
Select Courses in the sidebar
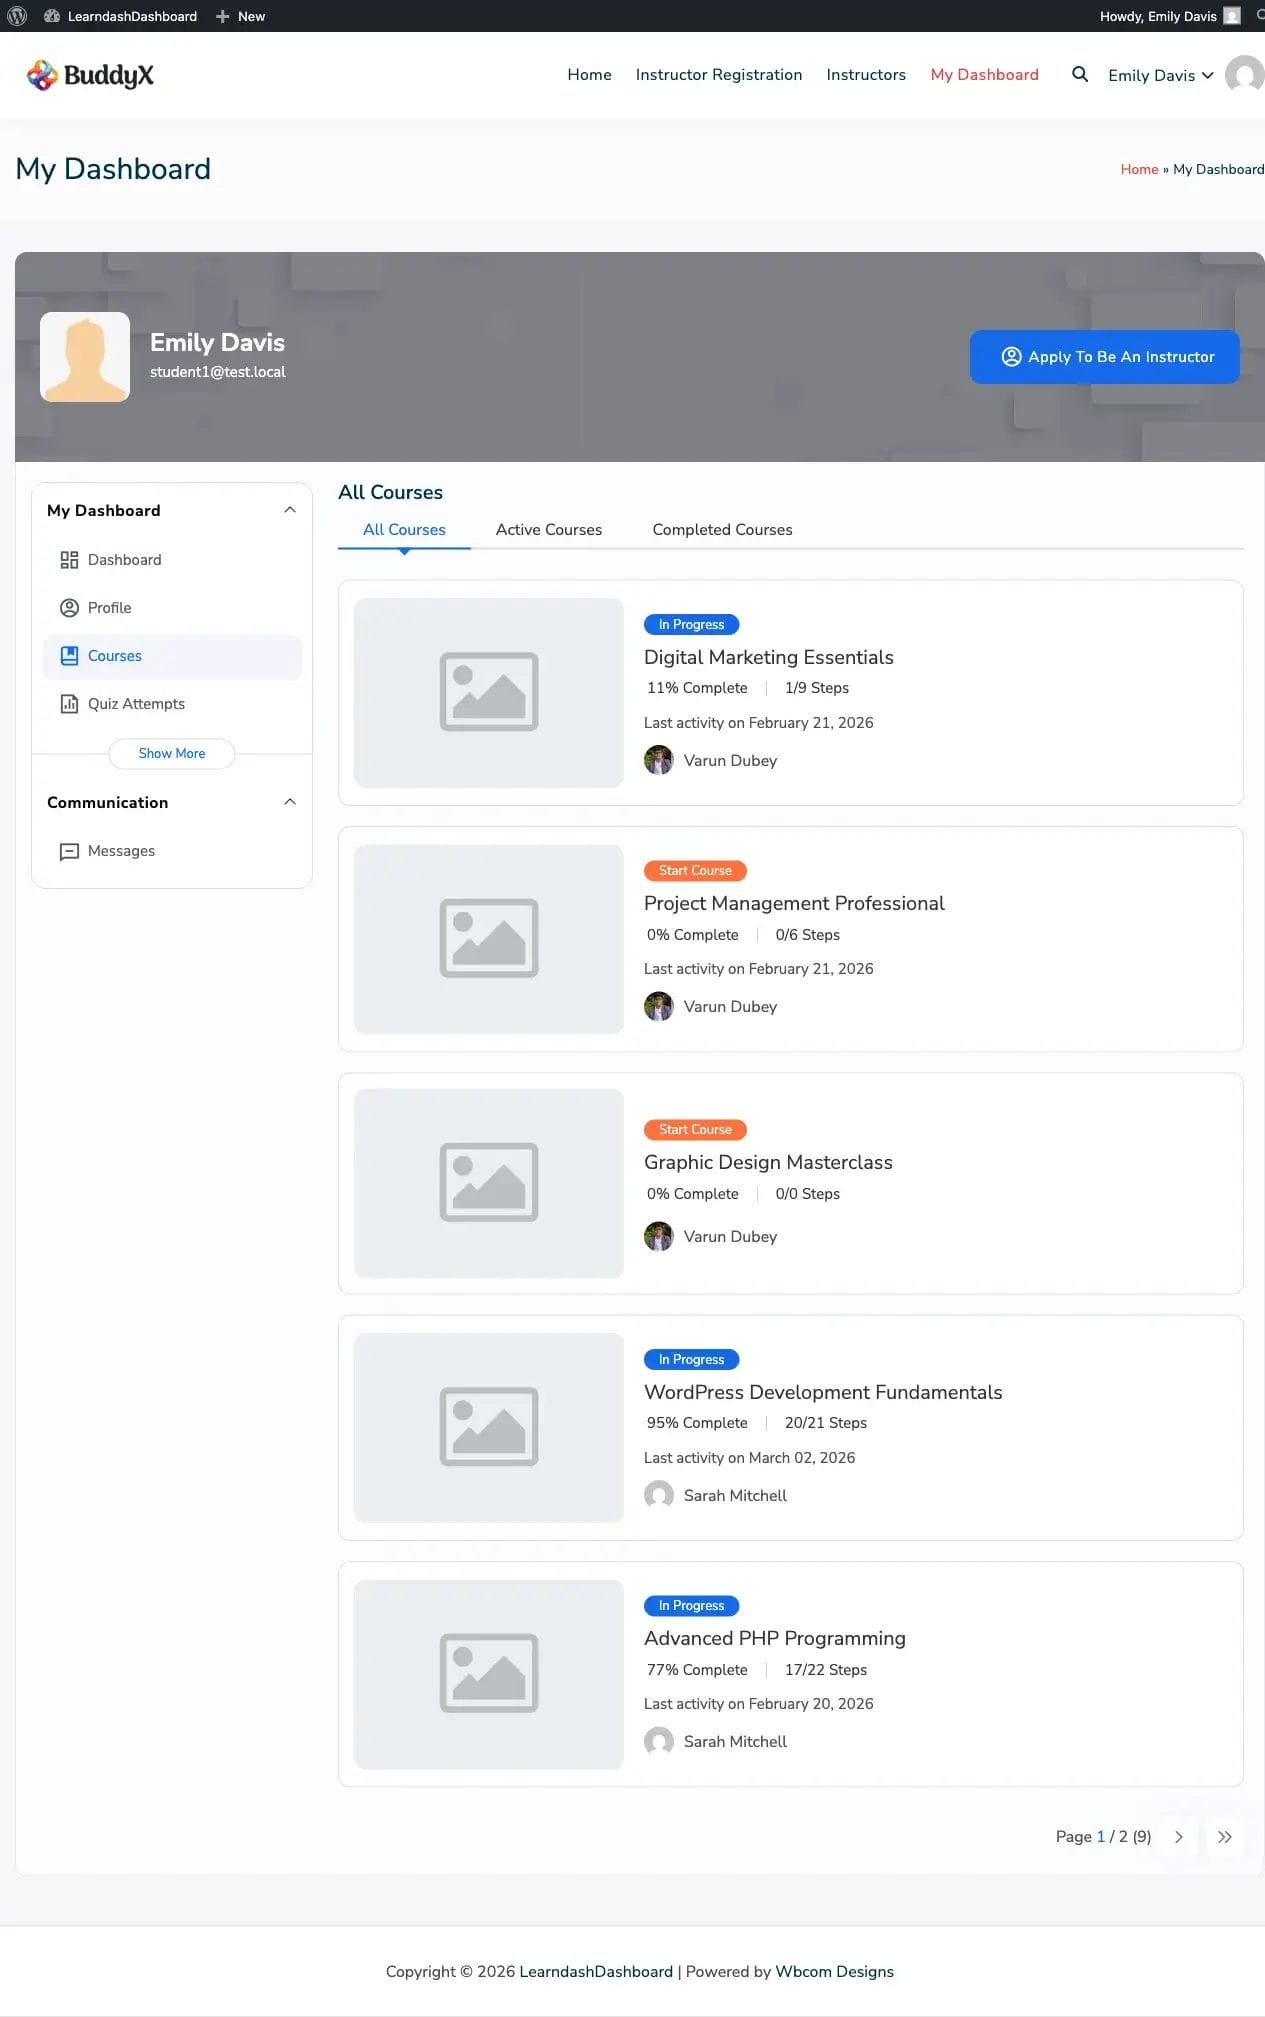(x=172, y=656)
